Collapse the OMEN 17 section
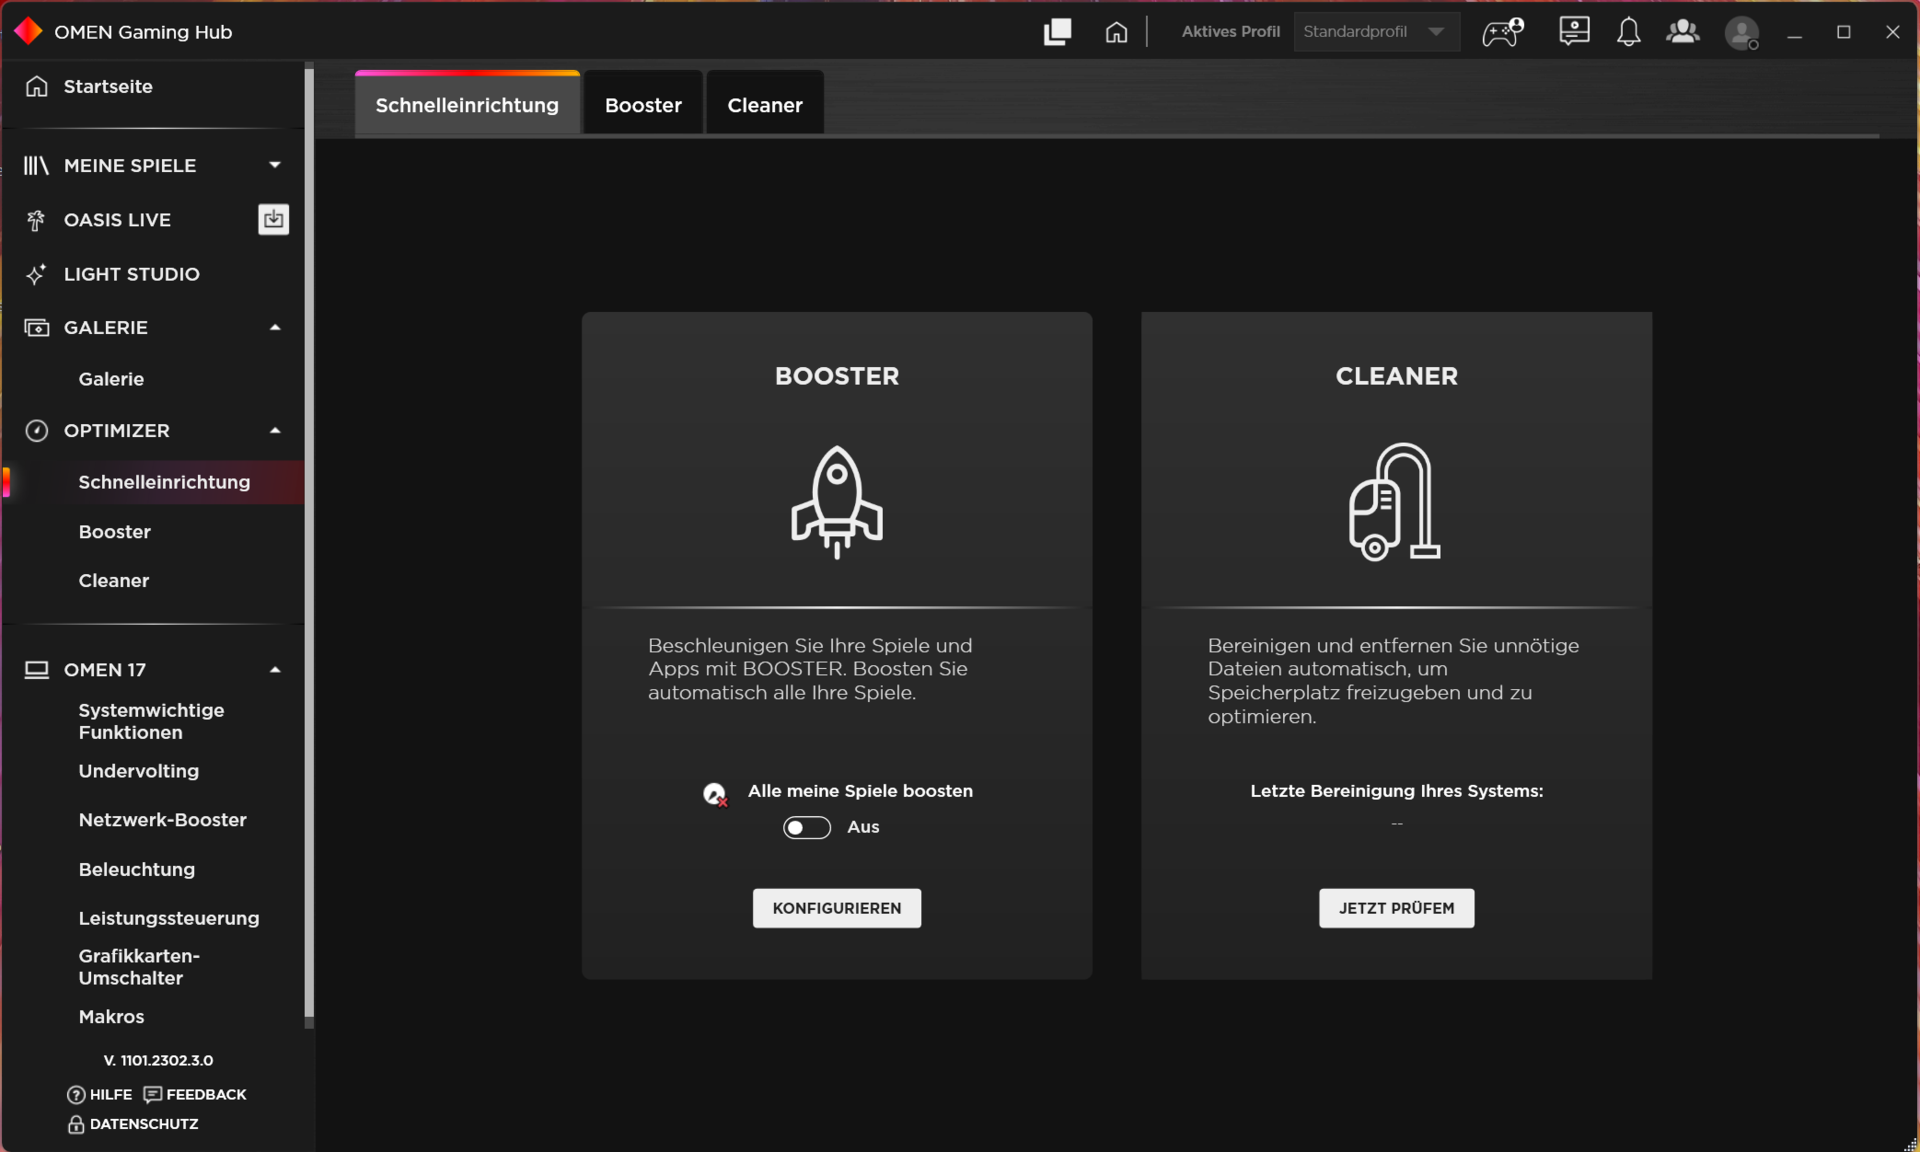1920x1152 pixels. click(x=275, y=669)
